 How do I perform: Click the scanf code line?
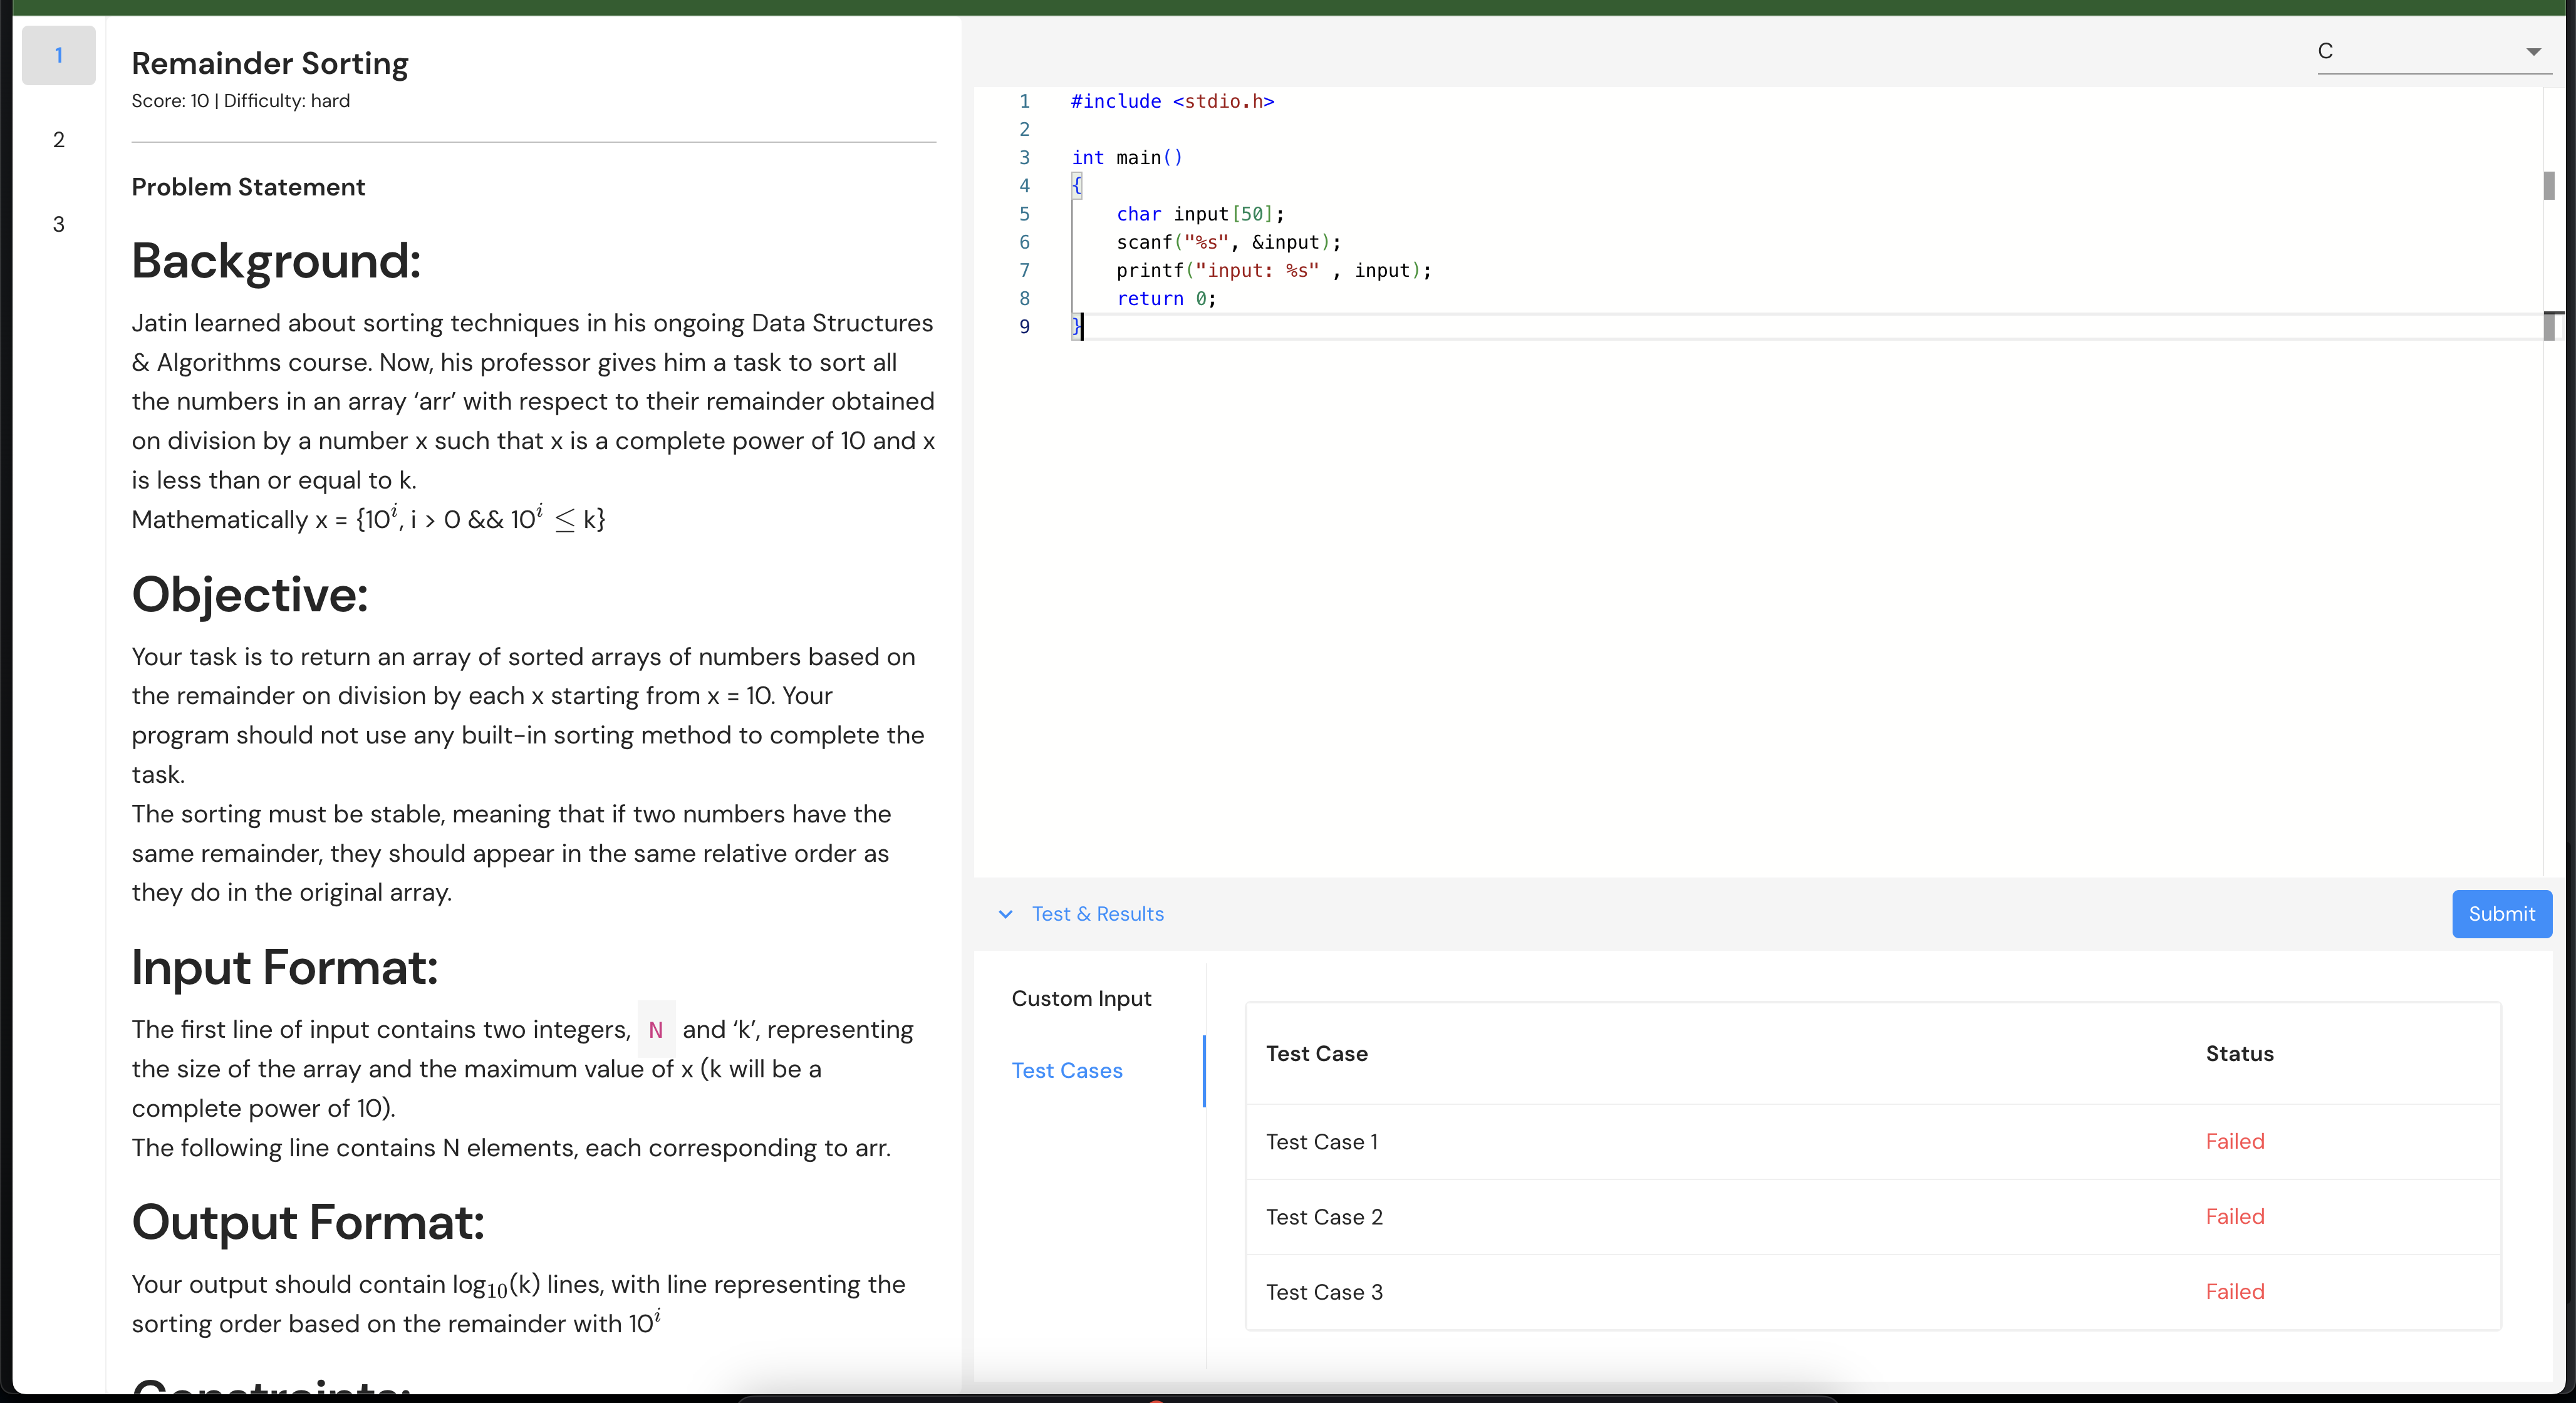coord(1228,242)
